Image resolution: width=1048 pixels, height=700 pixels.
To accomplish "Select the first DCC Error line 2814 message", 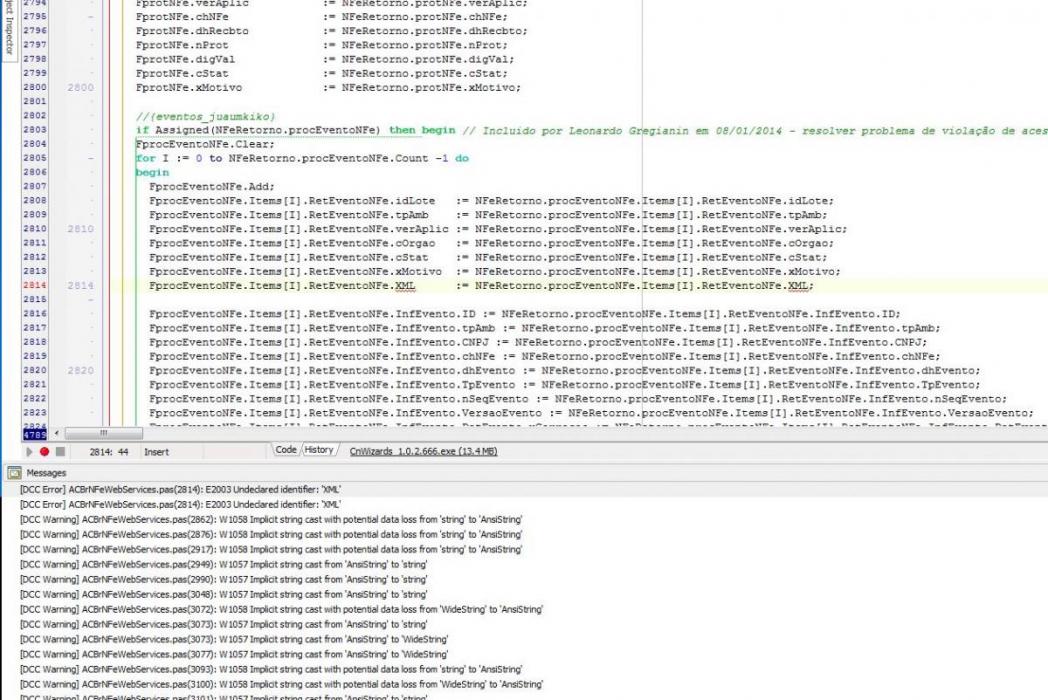I will click(180, 489).
